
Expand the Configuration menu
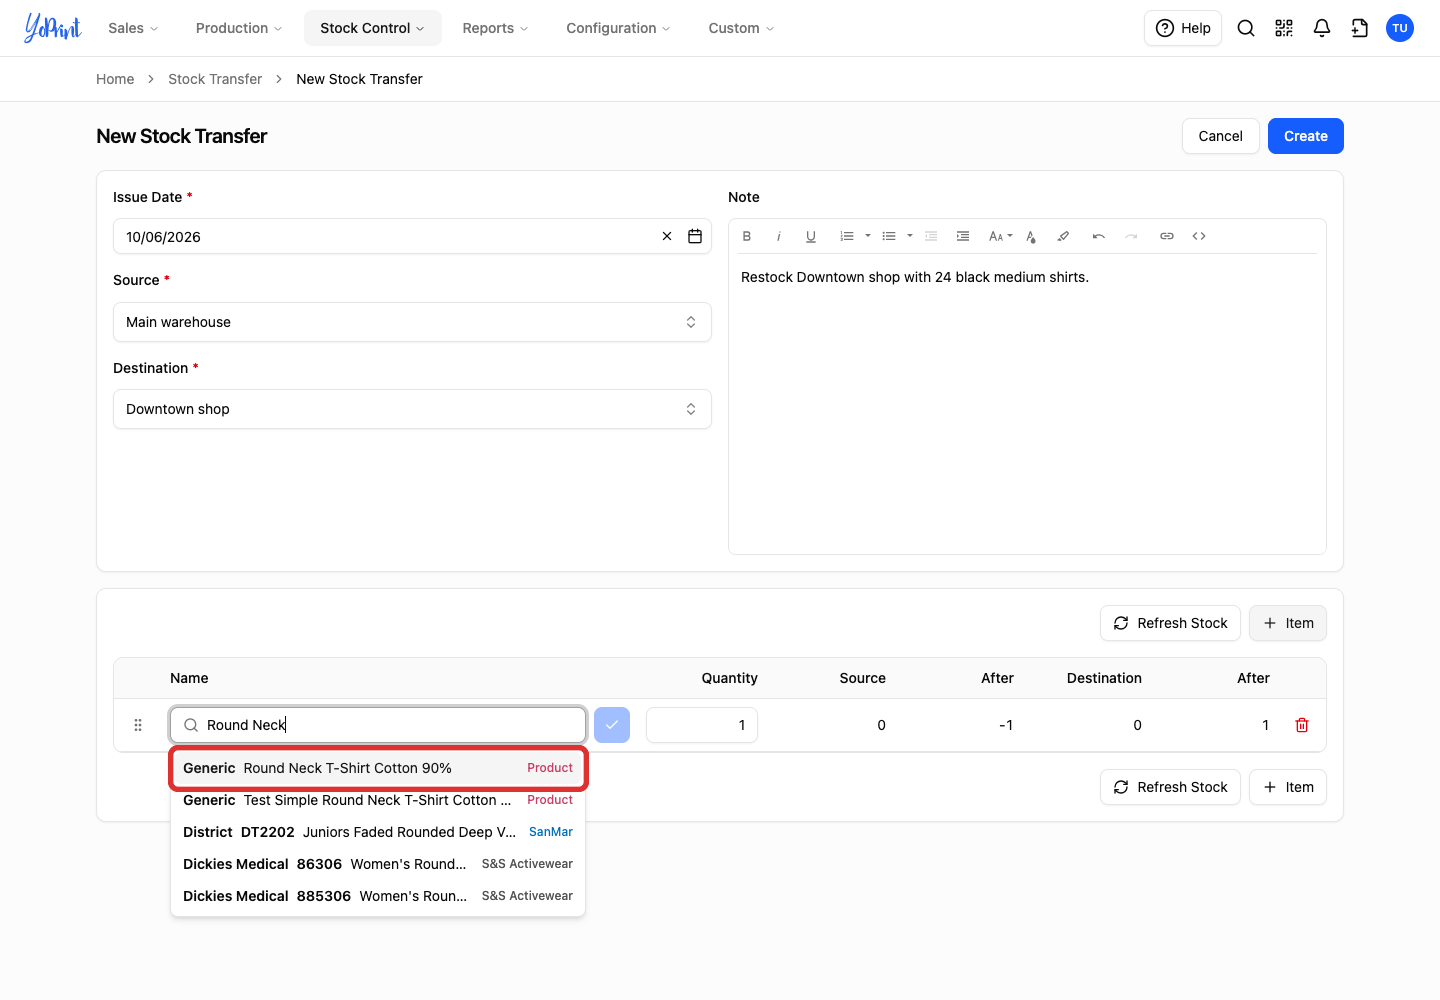pyautogui.click(x=618, y=28)
